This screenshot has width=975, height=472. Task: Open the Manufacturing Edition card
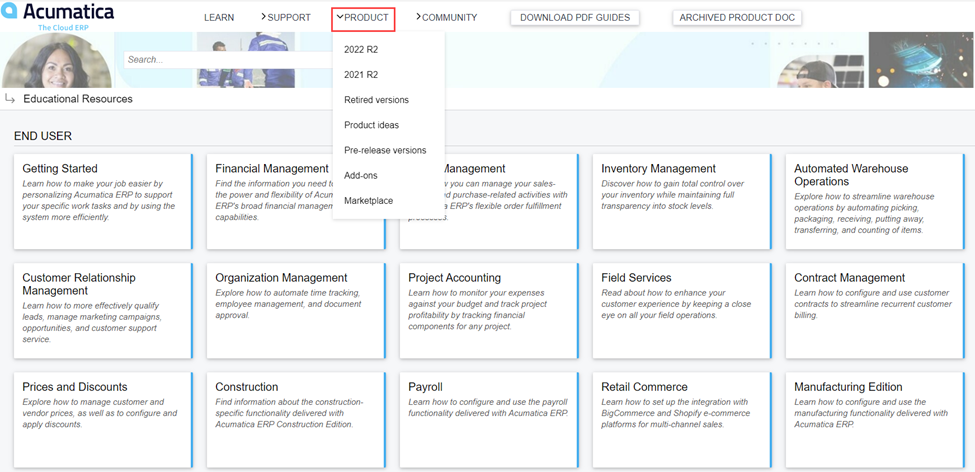[x=875, y=420]
